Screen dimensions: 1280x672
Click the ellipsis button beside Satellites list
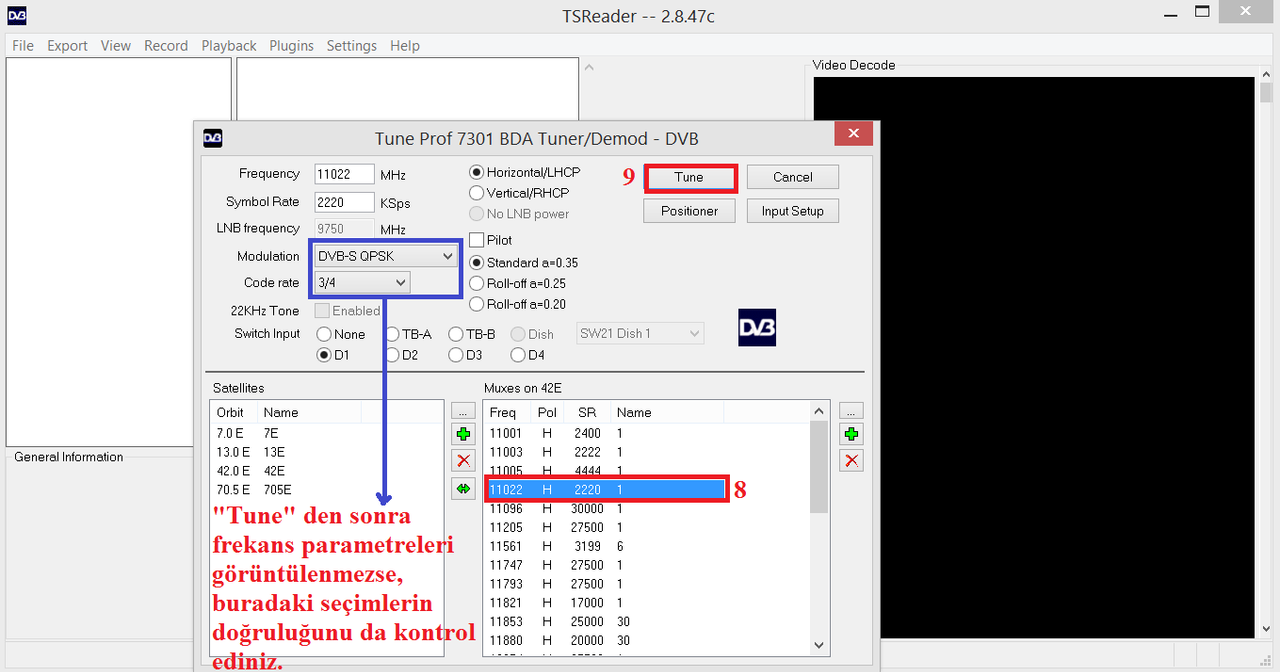[463, 410]
